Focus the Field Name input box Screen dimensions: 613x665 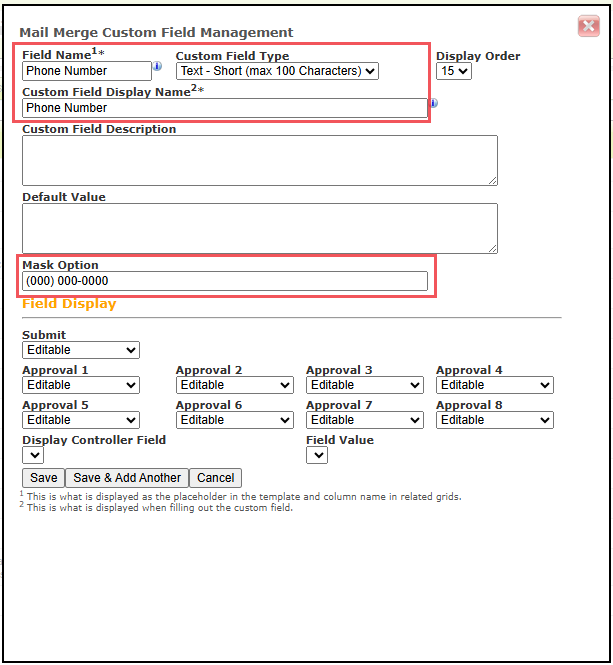tap(87, 71)
